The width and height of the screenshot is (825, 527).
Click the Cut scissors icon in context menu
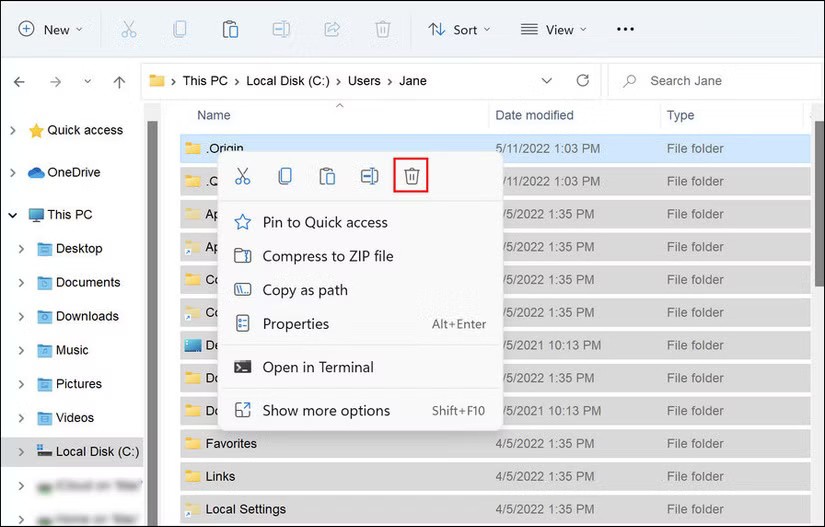click(242, 177)
